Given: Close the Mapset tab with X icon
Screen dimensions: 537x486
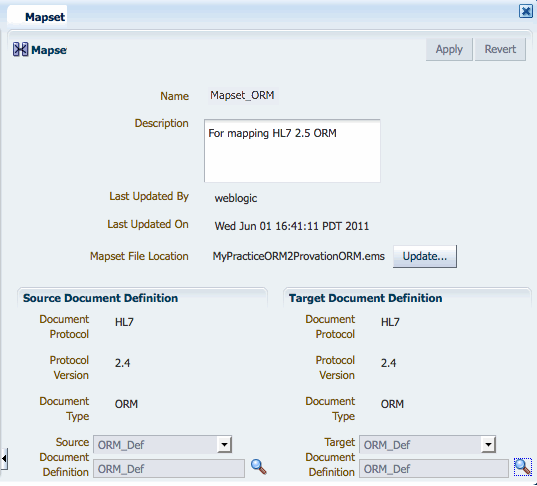Looking at the screenshot, I should (x=526, y=11).
